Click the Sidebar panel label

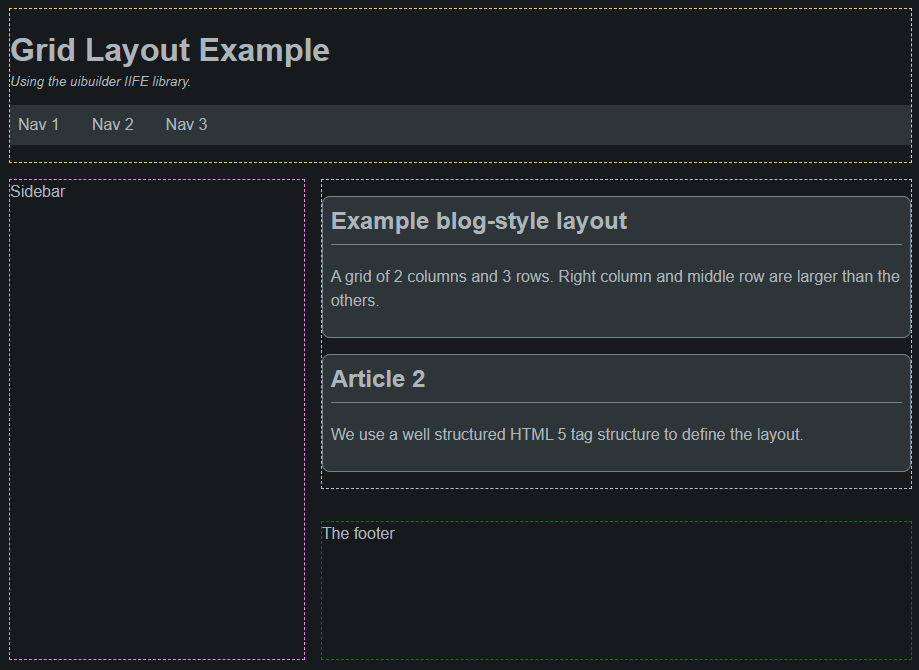click(x=37, y=190)
